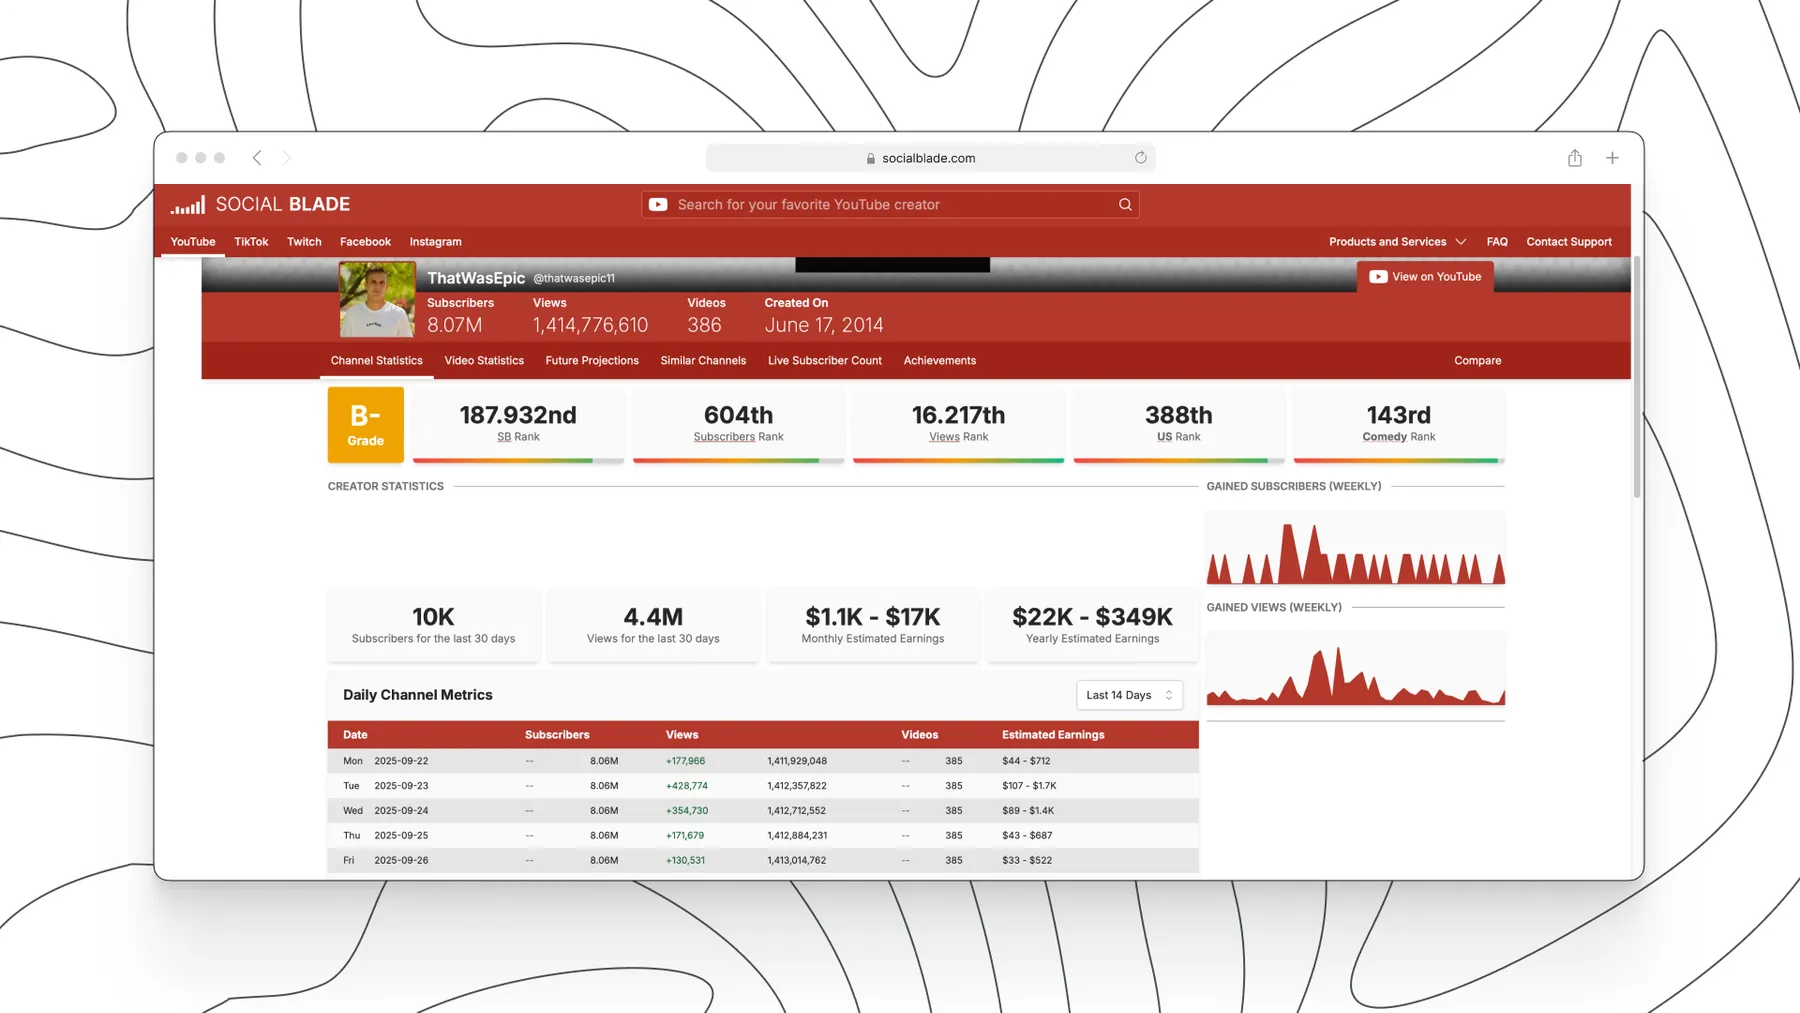Switch to the Instagram platform tab
The image size is (1800, 1013).
click(x=435, y=242)
